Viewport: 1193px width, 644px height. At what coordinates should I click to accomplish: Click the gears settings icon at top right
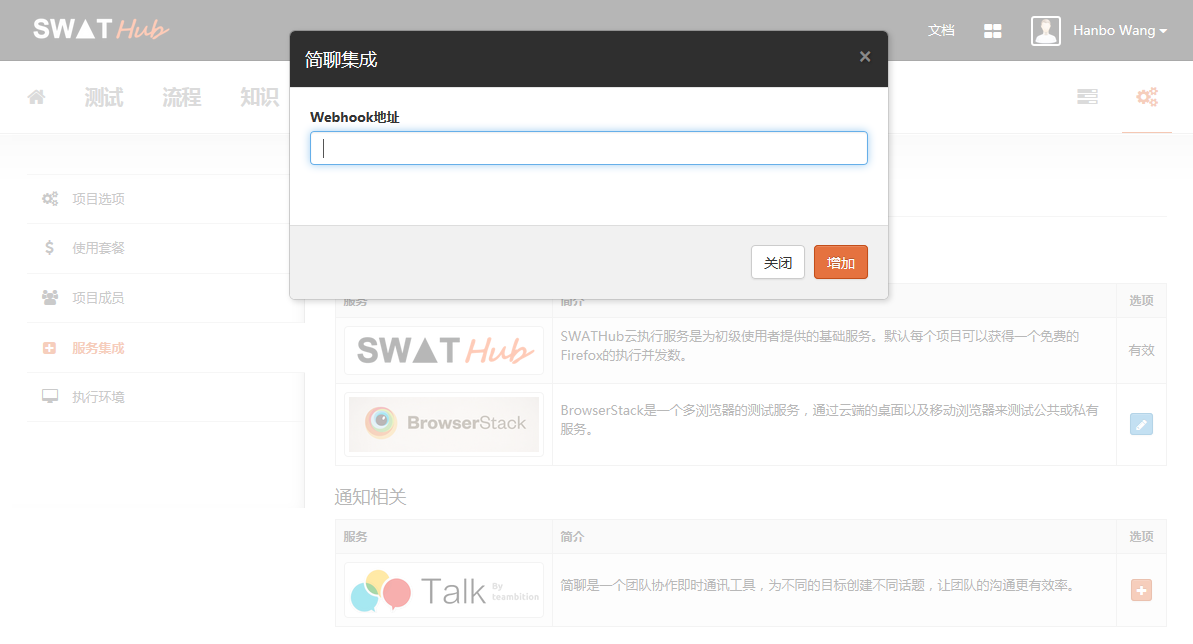(x=1147, y=97)
